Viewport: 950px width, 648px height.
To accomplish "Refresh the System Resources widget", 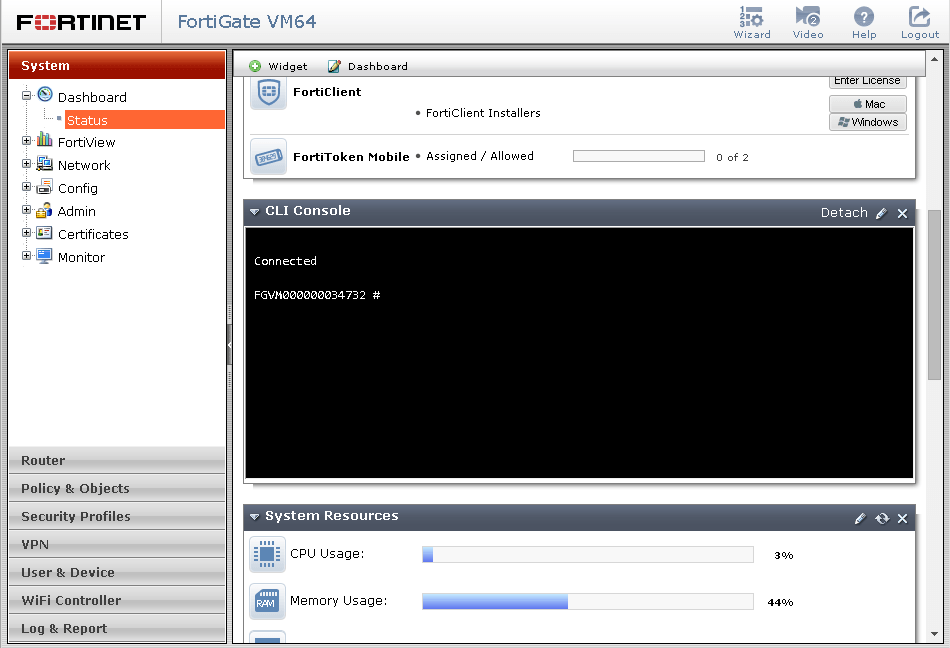I will [x=881, y=518].
